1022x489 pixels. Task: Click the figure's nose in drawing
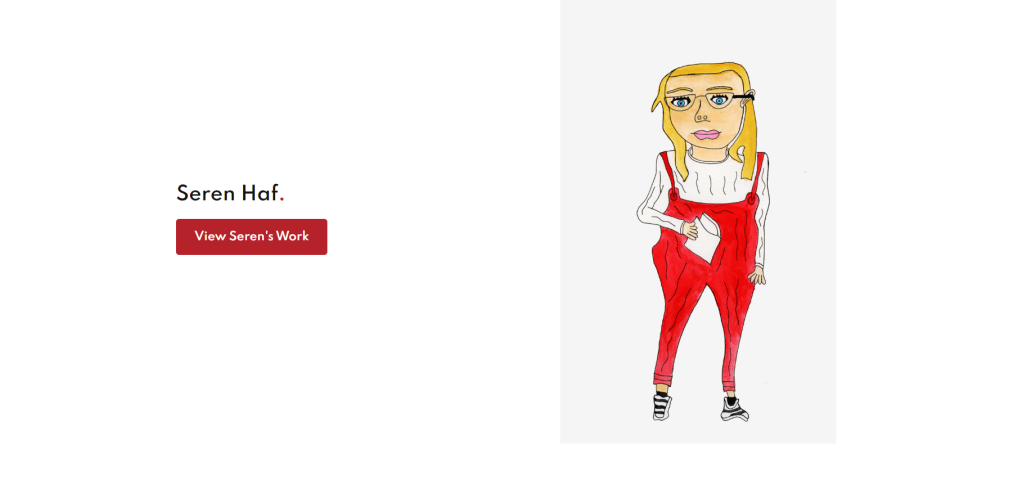tap(701, 117)
